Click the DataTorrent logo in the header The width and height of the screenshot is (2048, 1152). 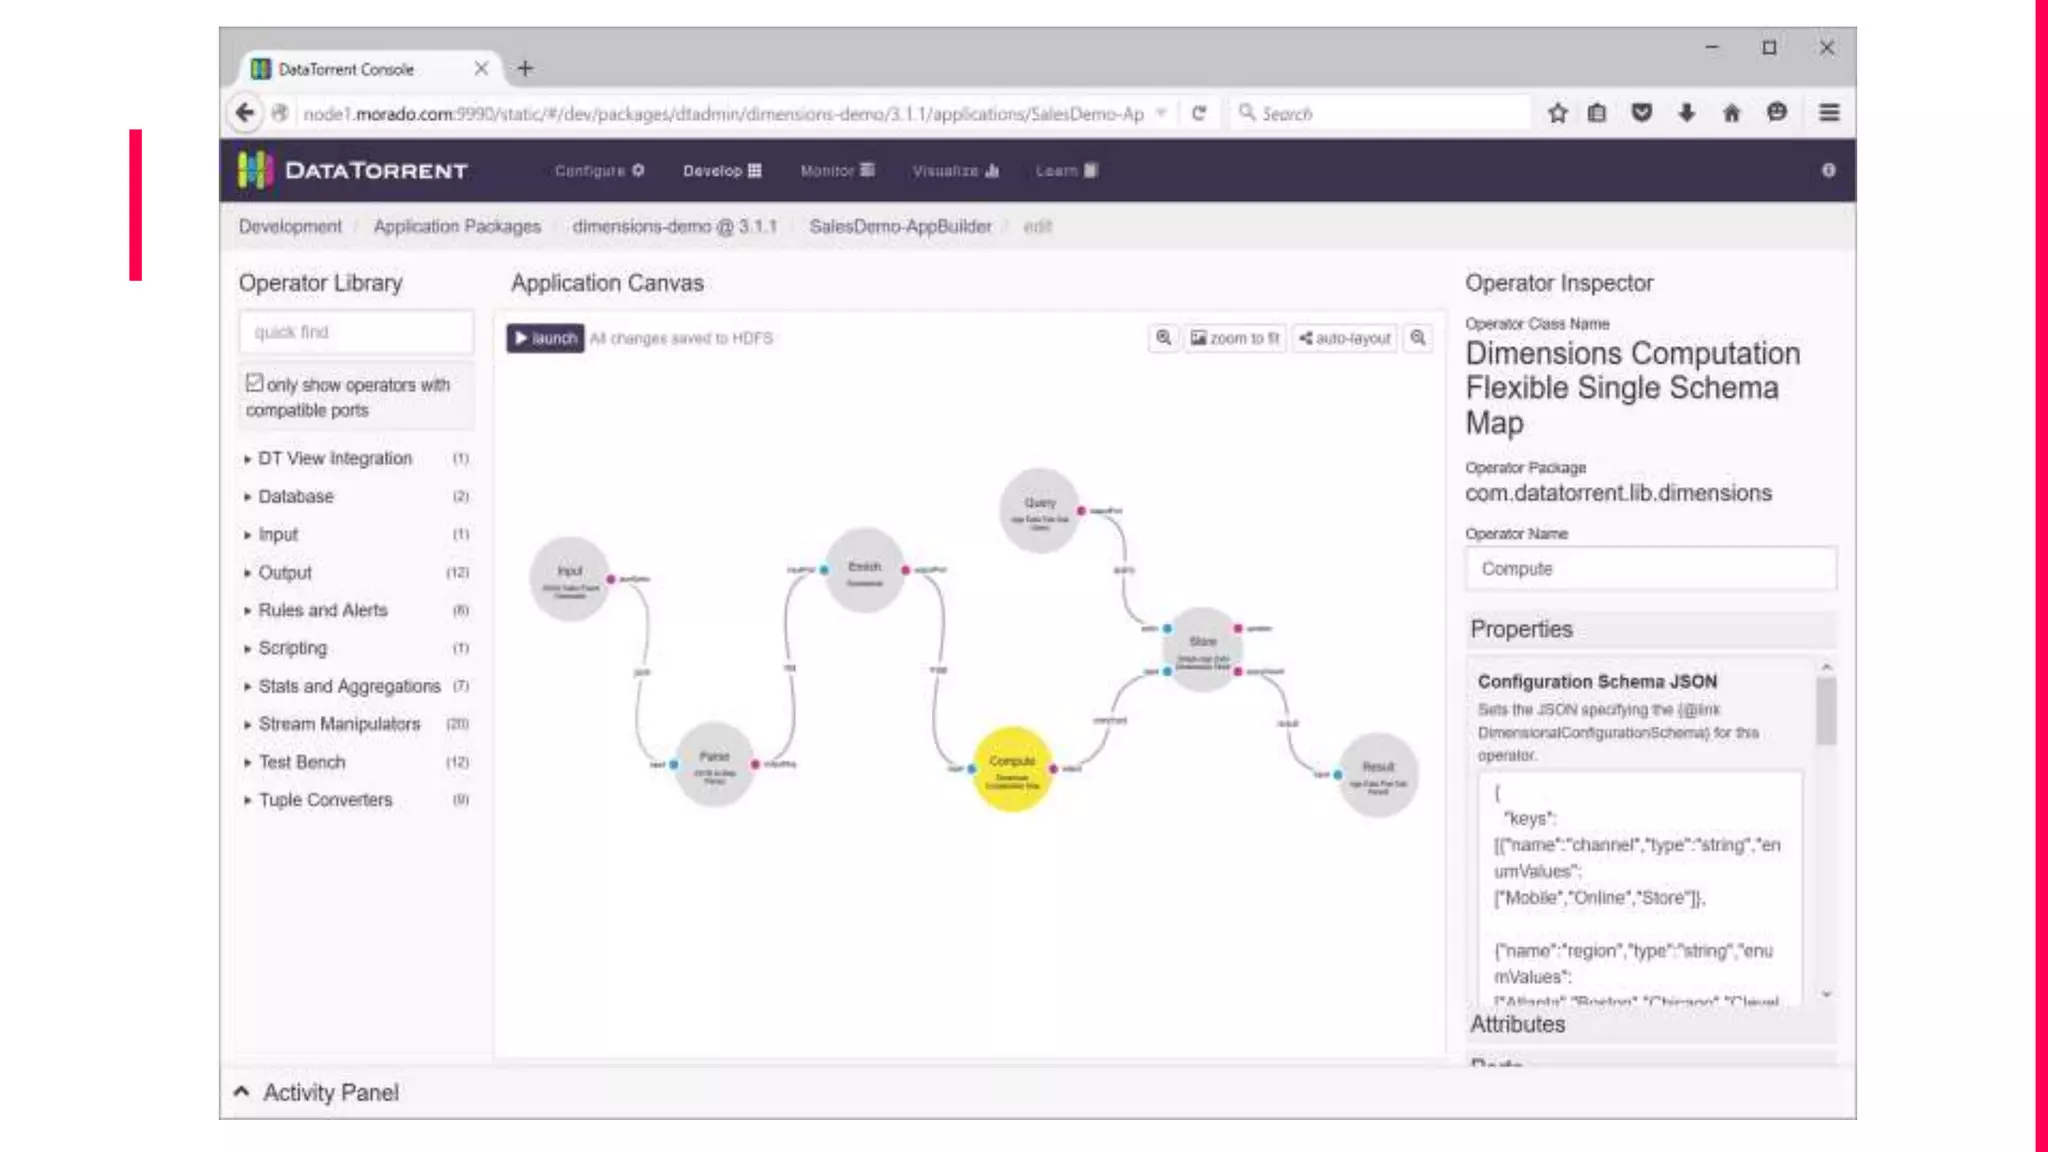click(352, 170)
